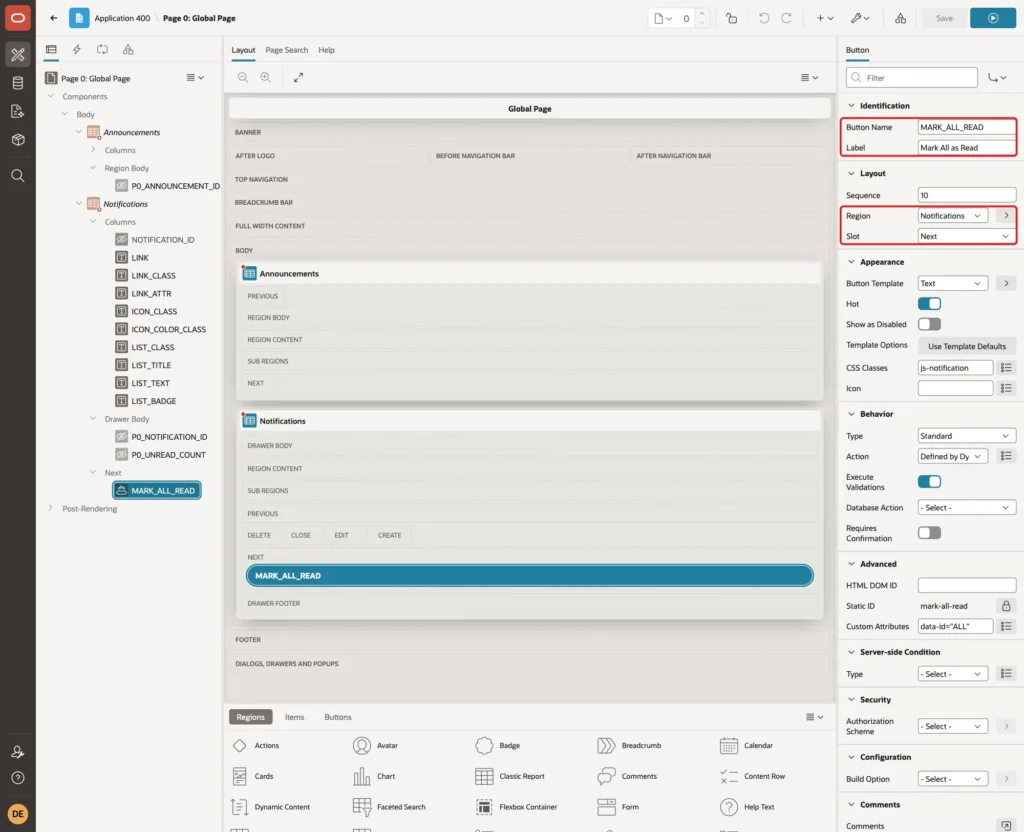1024x832 pixels.
Task: Expand the layout pane to full size
Action: tap(298, 77)
